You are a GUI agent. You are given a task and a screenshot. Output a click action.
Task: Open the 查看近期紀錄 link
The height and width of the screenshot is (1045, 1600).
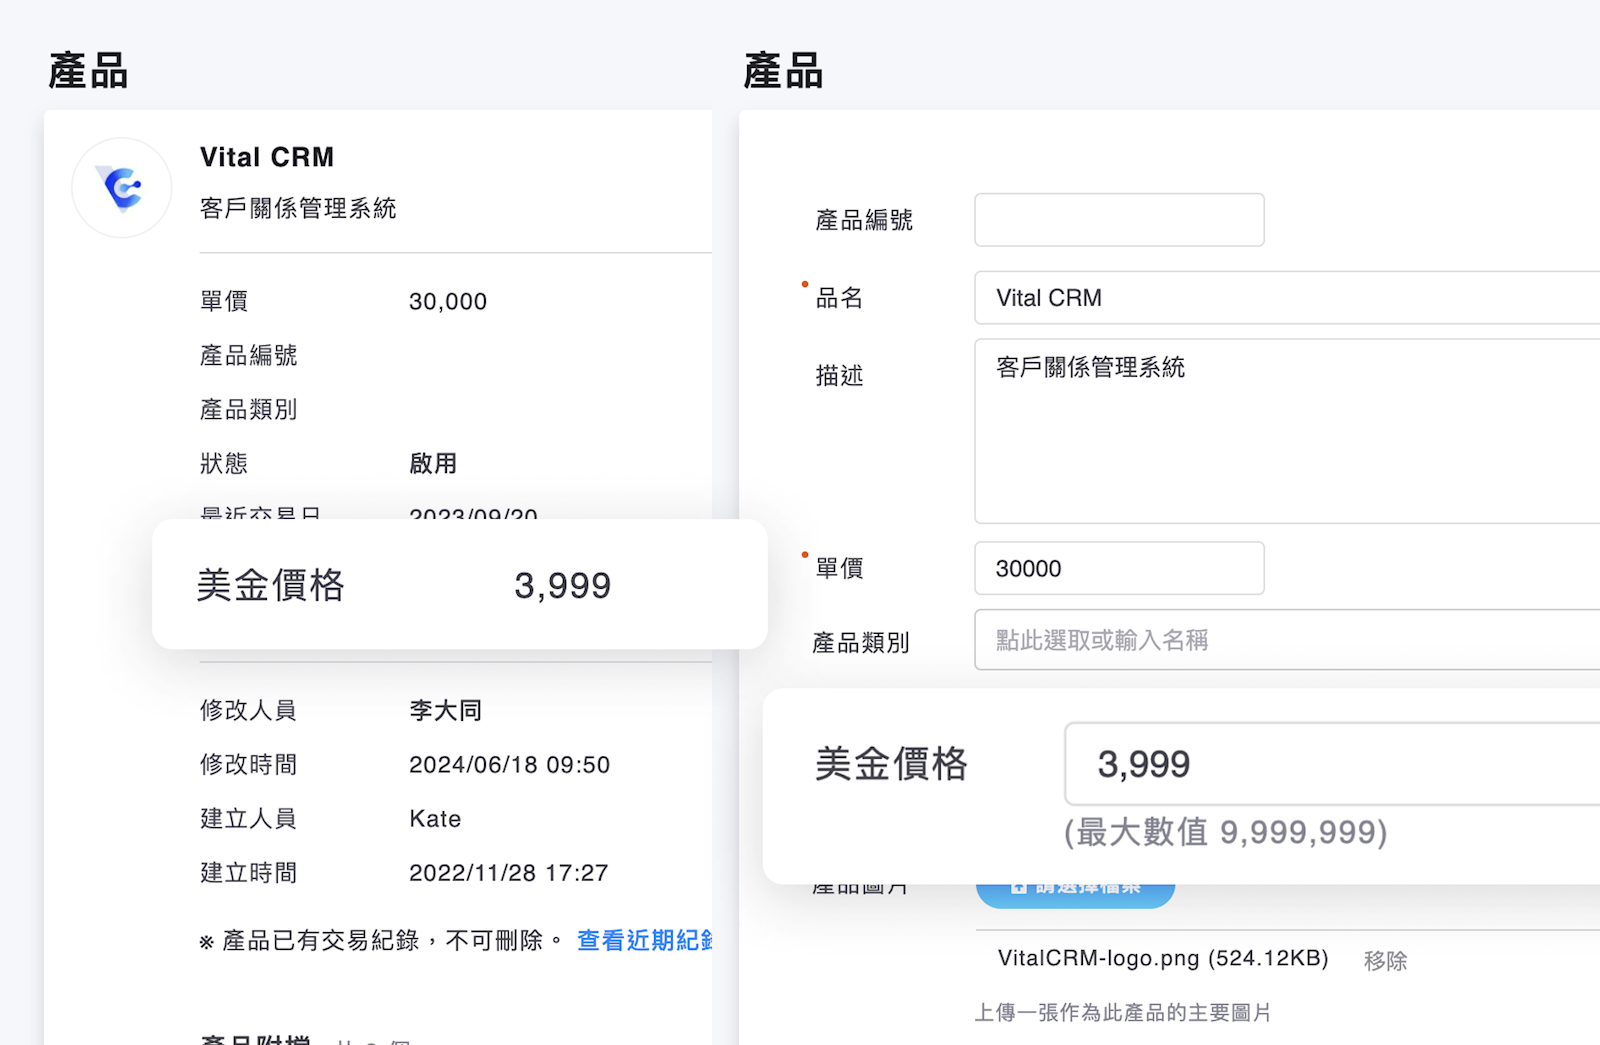[x=644, y=941]
